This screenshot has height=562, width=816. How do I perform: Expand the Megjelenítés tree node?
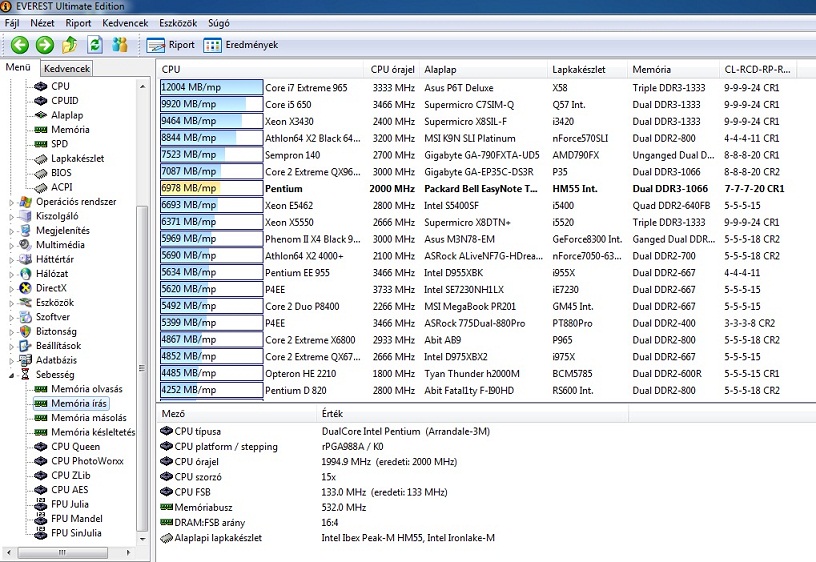tap(11, 231)
